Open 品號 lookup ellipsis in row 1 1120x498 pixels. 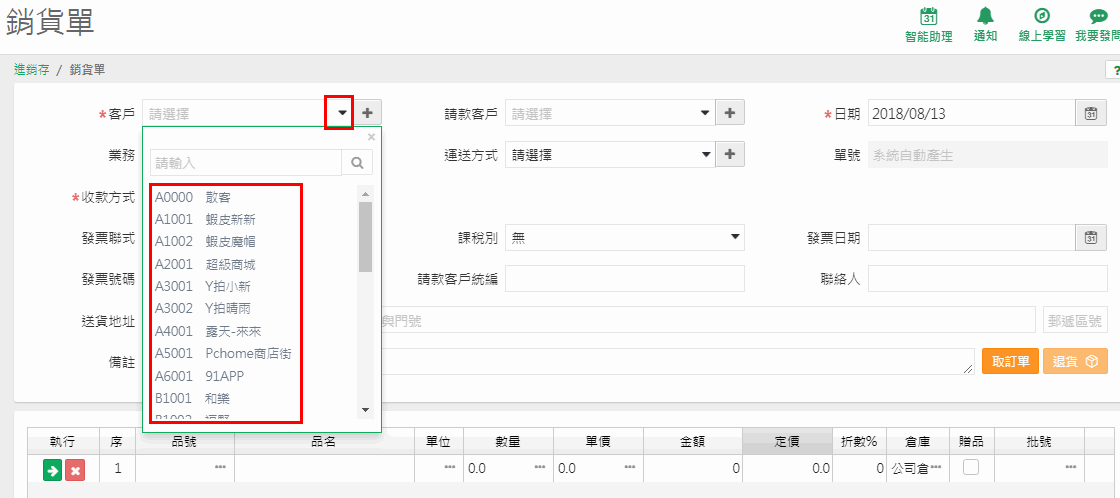pyautogui.click(x=221, y=467)
